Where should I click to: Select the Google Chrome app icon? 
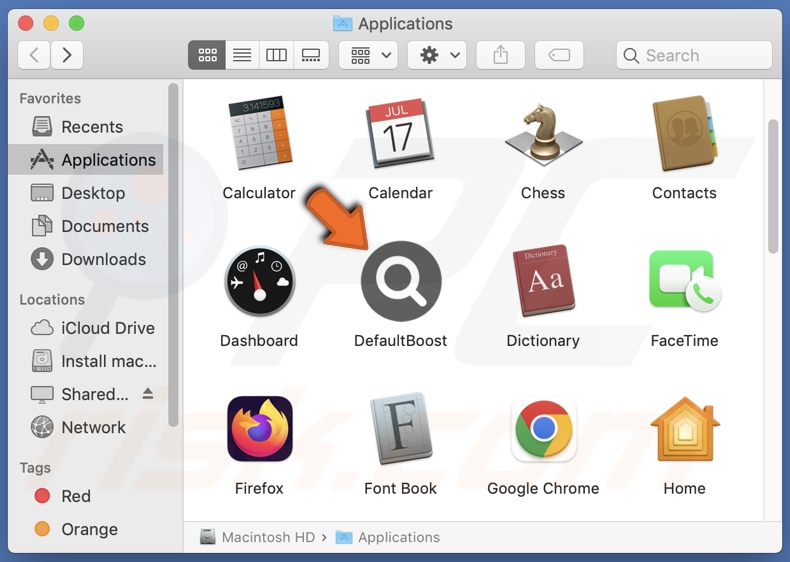pyautogui.click(x=543, y=429)
